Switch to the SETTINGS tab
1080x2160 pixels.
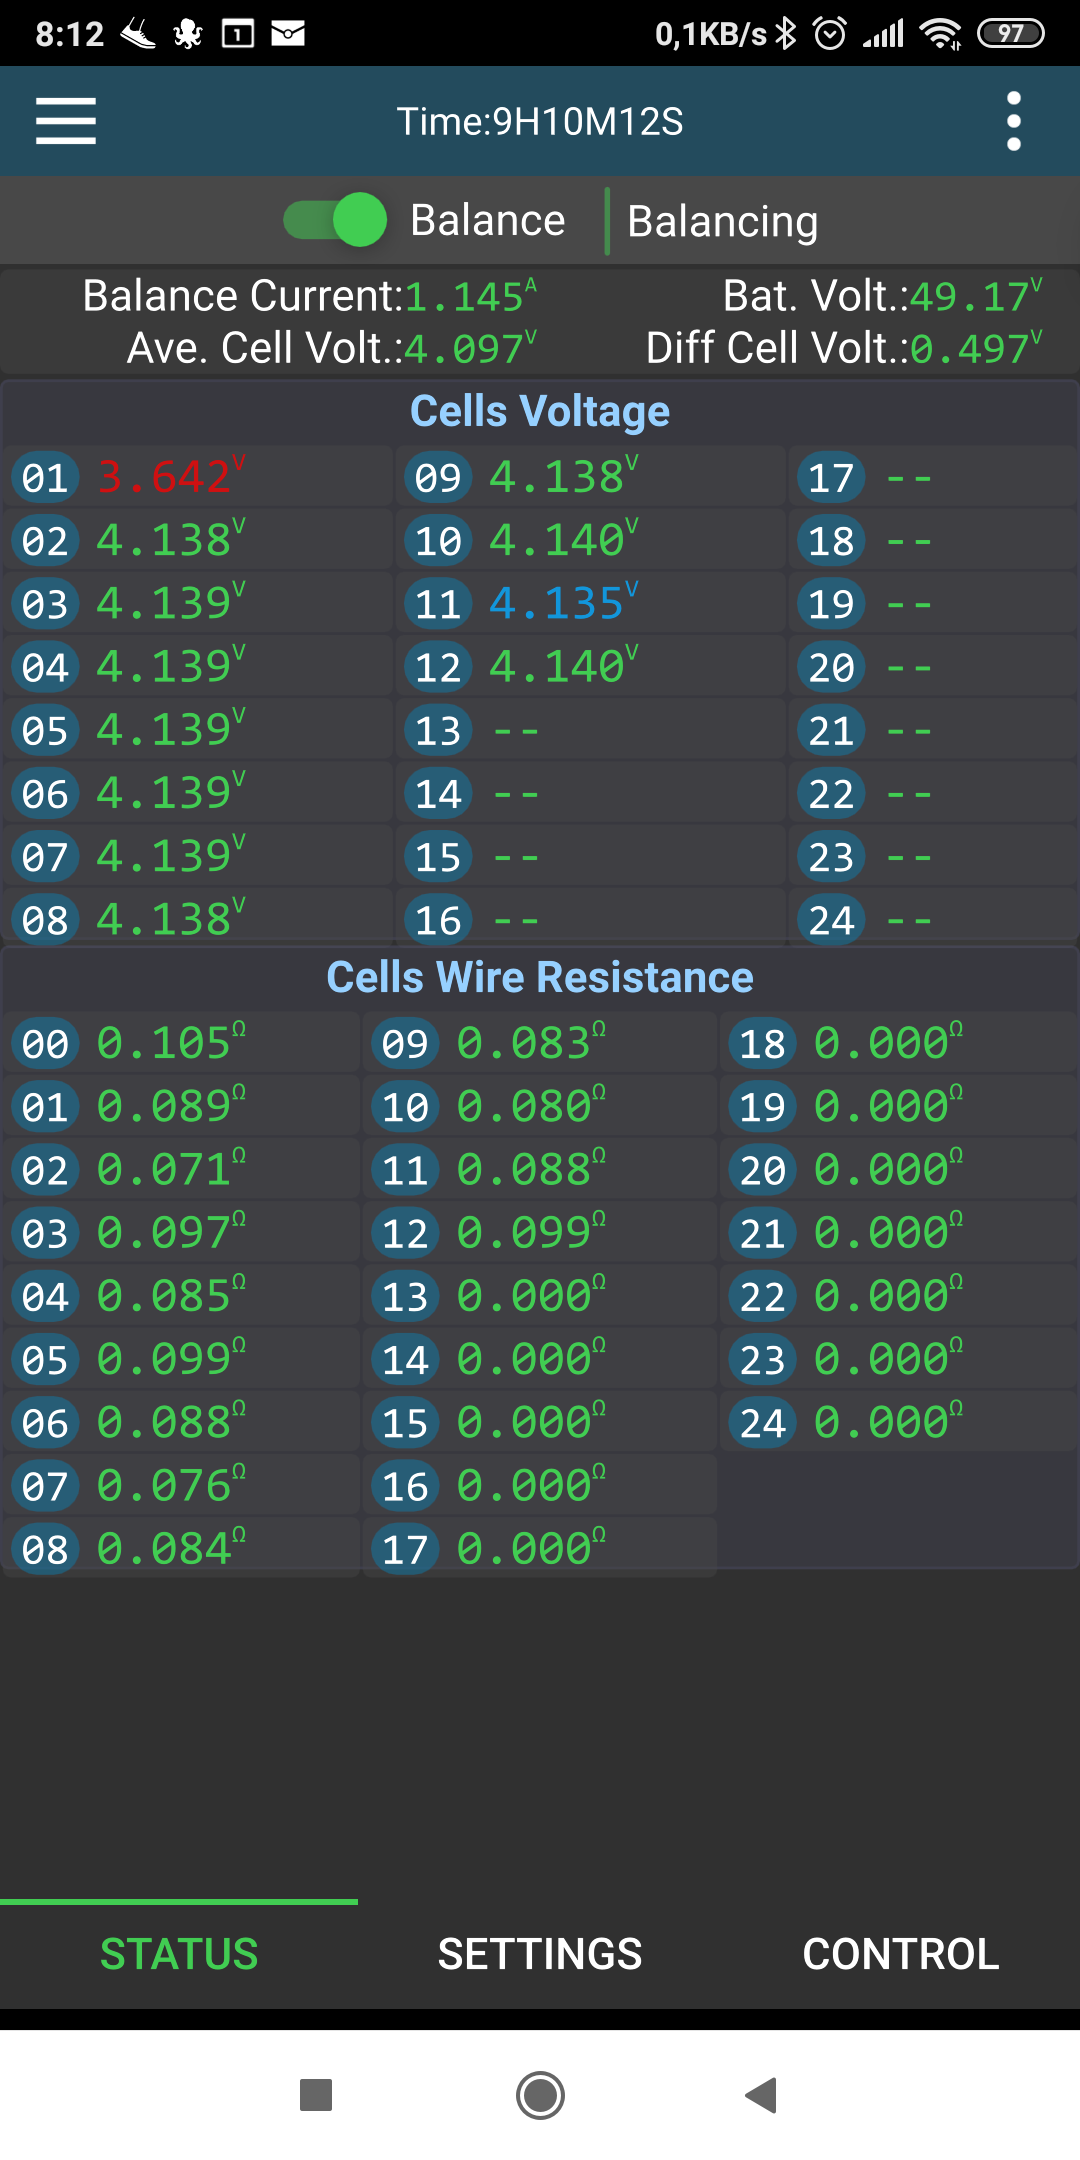540,1954
